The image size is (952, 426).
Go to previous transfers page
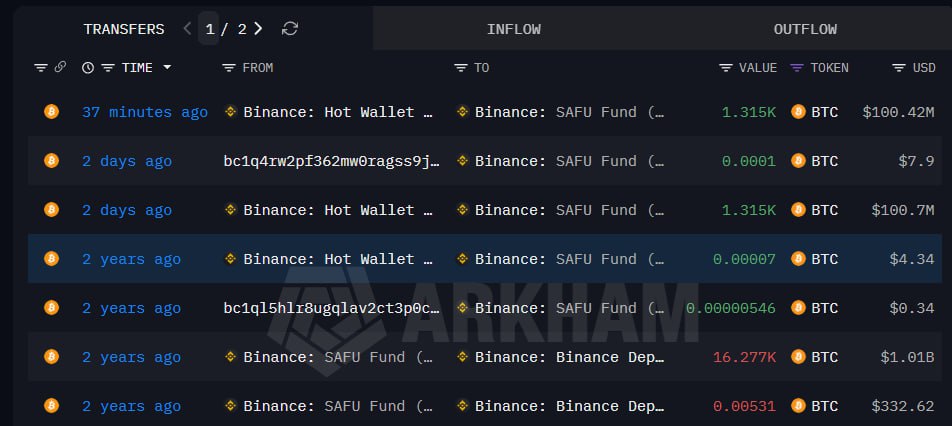point(188,29)
